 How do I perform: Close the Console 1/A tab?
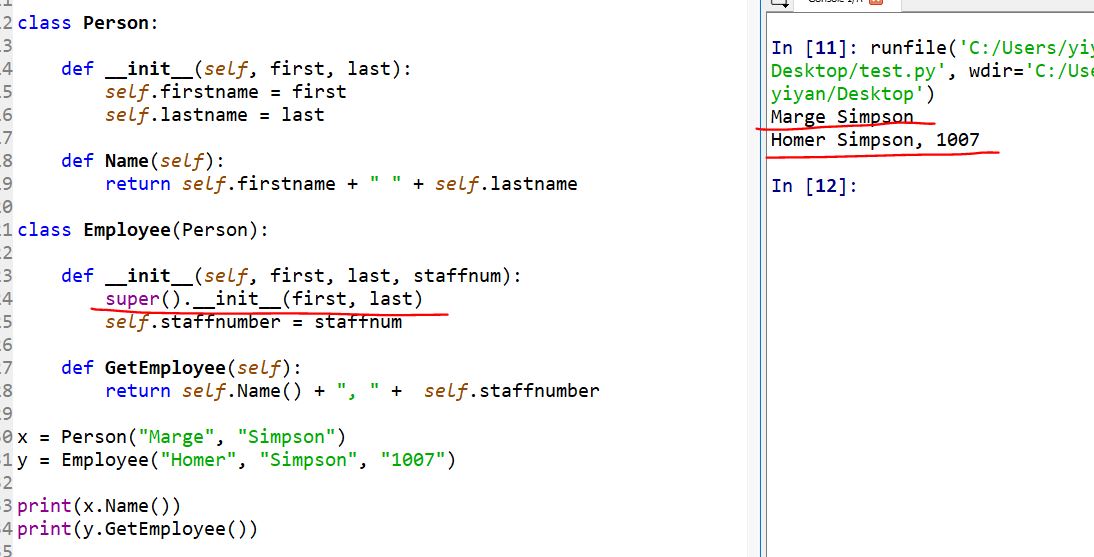[x=877, y=2]
